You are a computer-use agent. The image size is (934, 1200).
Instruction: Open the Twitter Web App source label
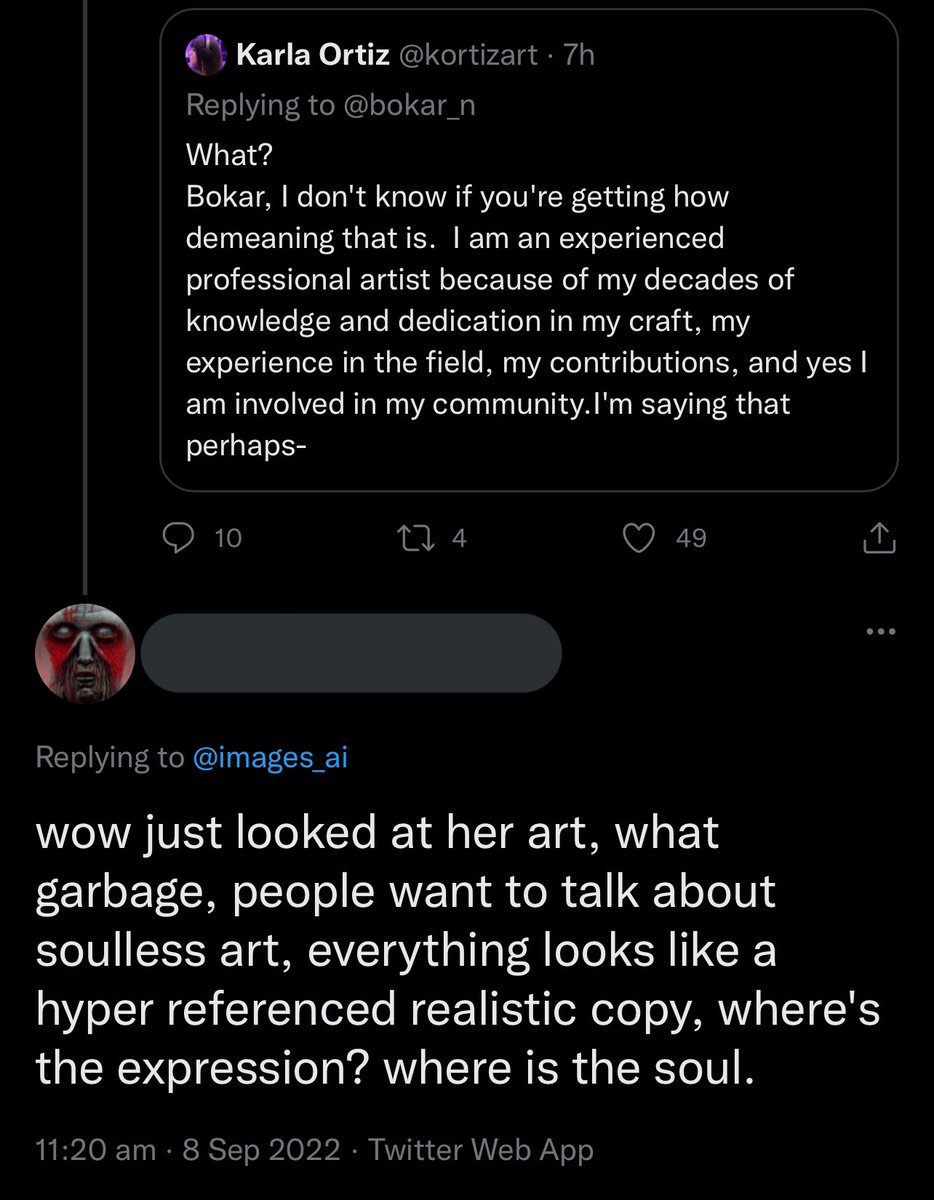point(481,1150)
